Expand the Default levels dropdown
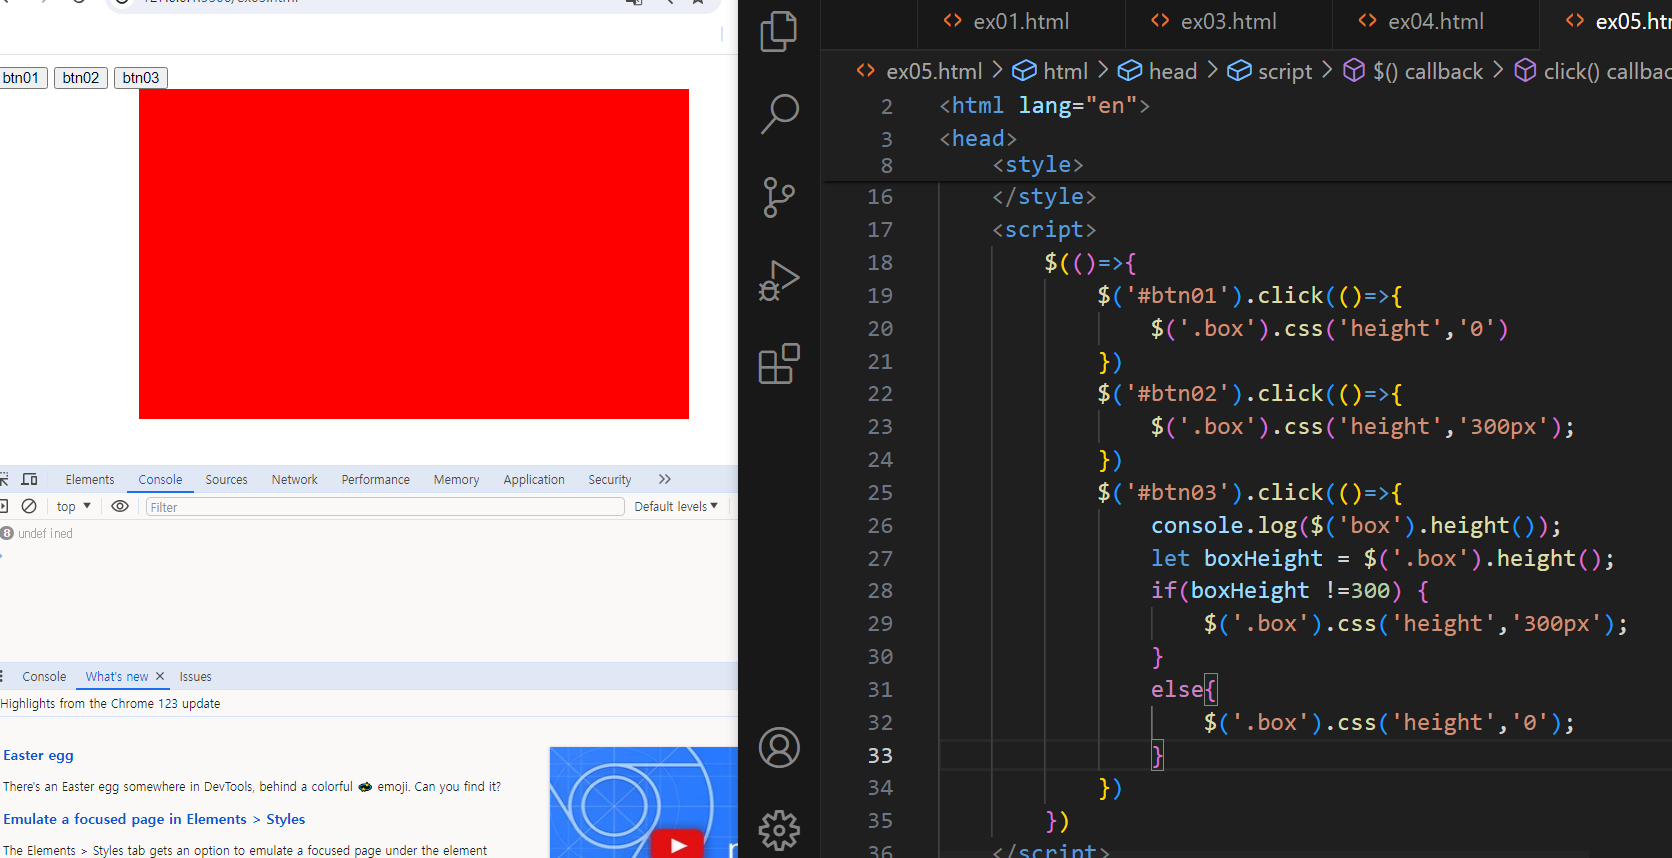The image size is (1672, 858). coord(676,506)
